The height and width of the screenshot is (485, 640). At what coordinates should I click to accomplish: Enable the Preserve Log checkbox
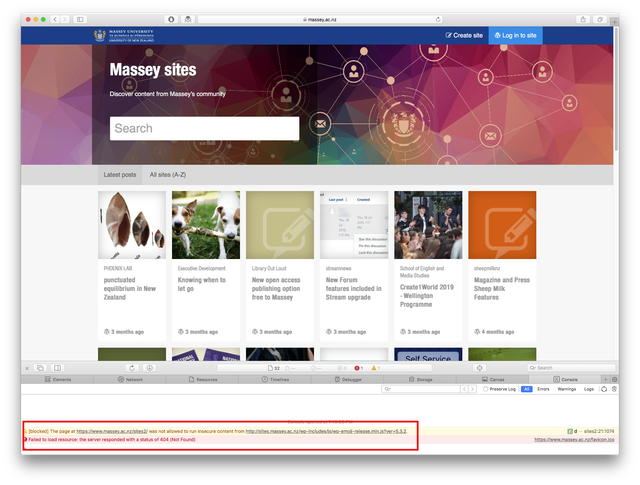[x=485, y=389]
